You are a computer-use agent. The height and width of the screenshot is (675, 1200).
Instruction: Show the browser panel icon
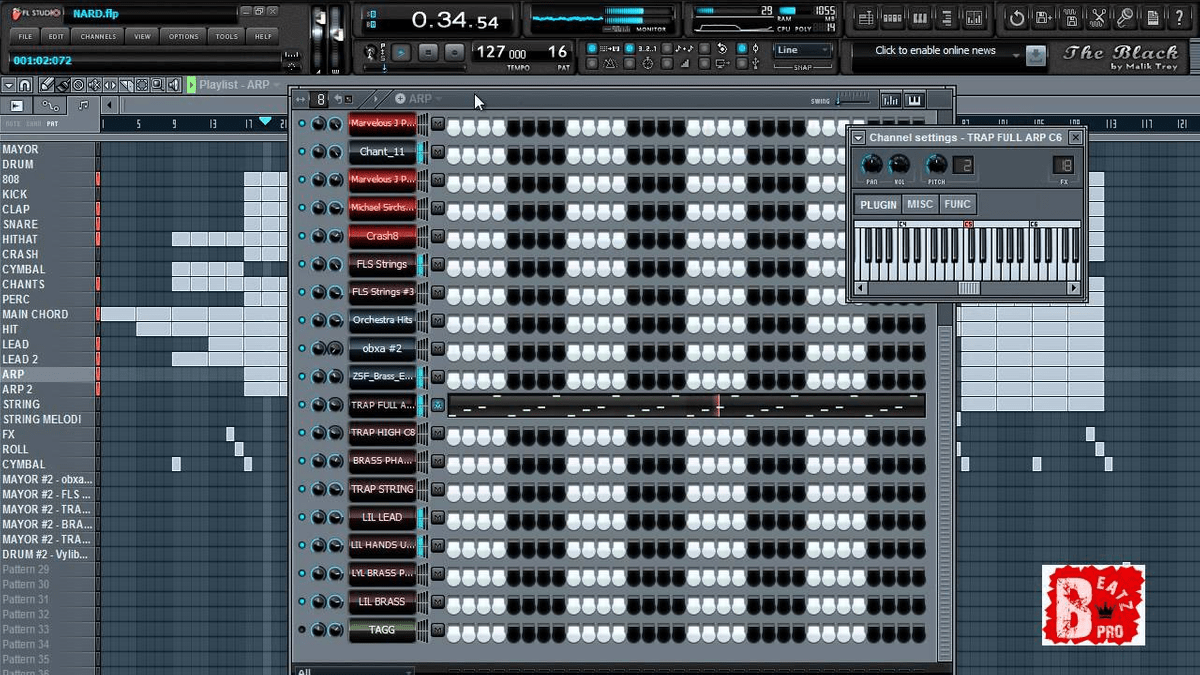click(x=946, y=18)
